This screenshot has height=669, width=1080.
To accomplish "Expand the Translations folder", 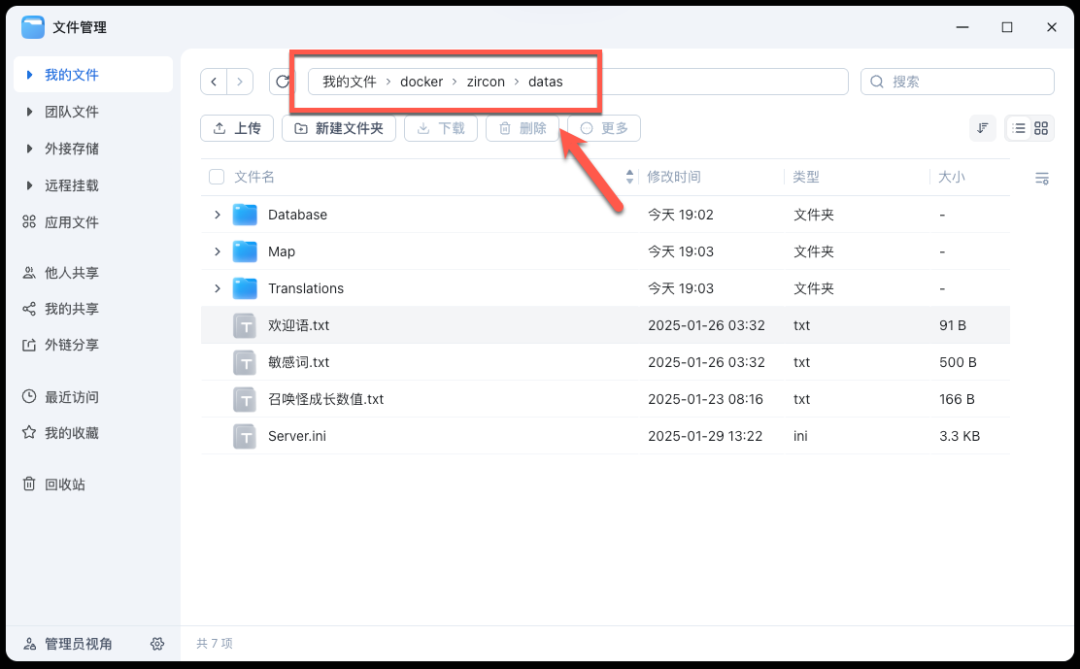I will point(218,288).
